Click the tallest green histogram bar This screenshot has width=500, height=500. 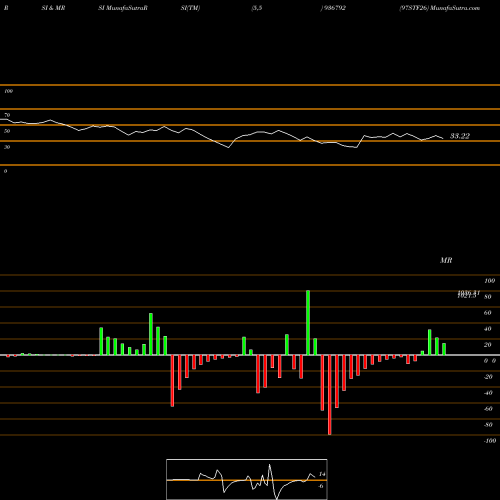coord(308,323)
